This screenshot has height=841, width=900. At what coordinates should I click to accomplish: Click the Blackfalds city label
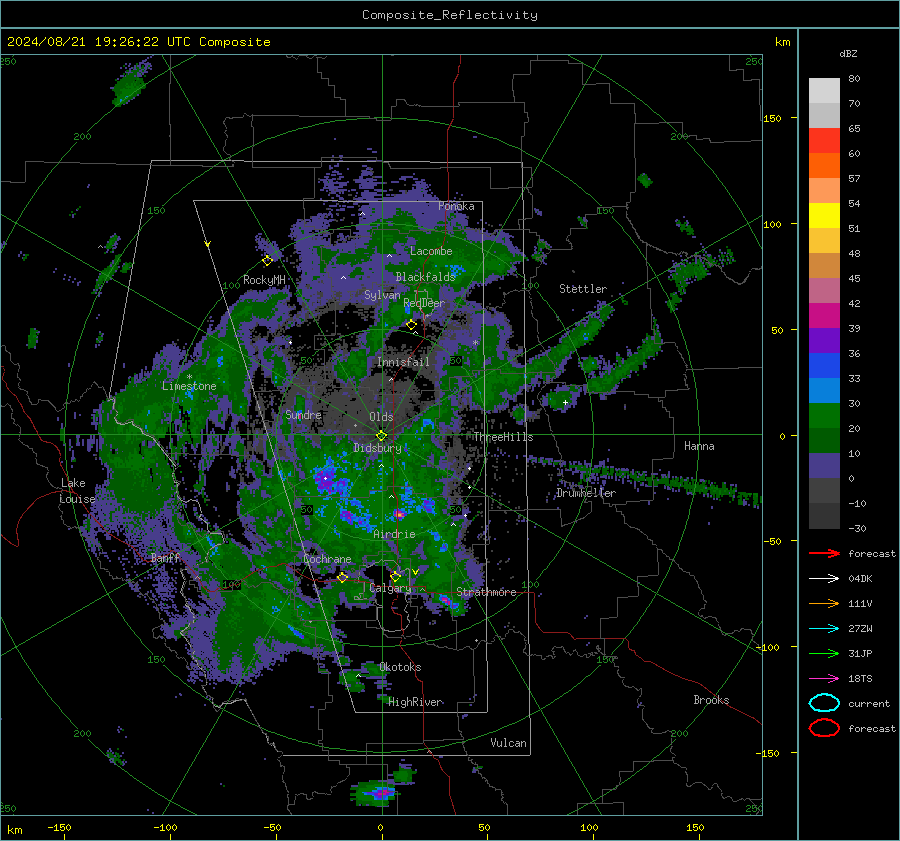tap(425, 277)
